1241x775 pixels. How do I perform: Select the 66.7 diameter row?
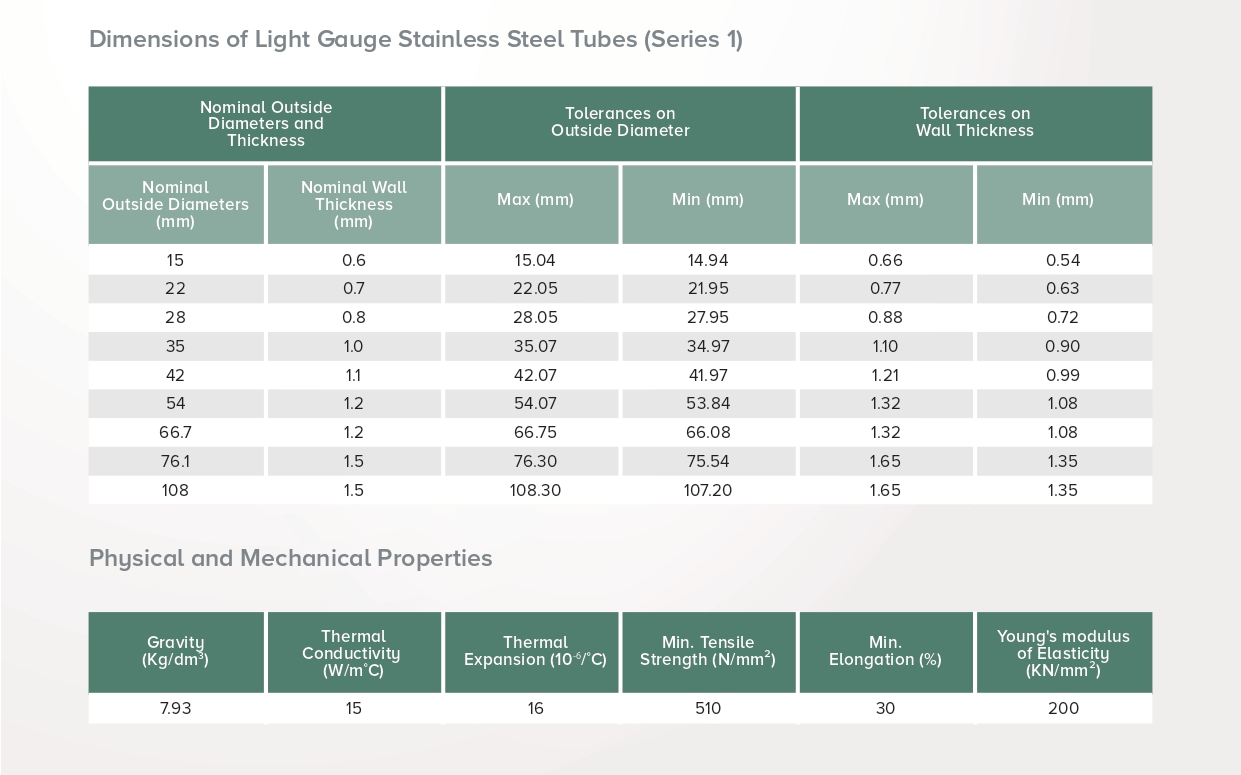click(x=176, y=432)
